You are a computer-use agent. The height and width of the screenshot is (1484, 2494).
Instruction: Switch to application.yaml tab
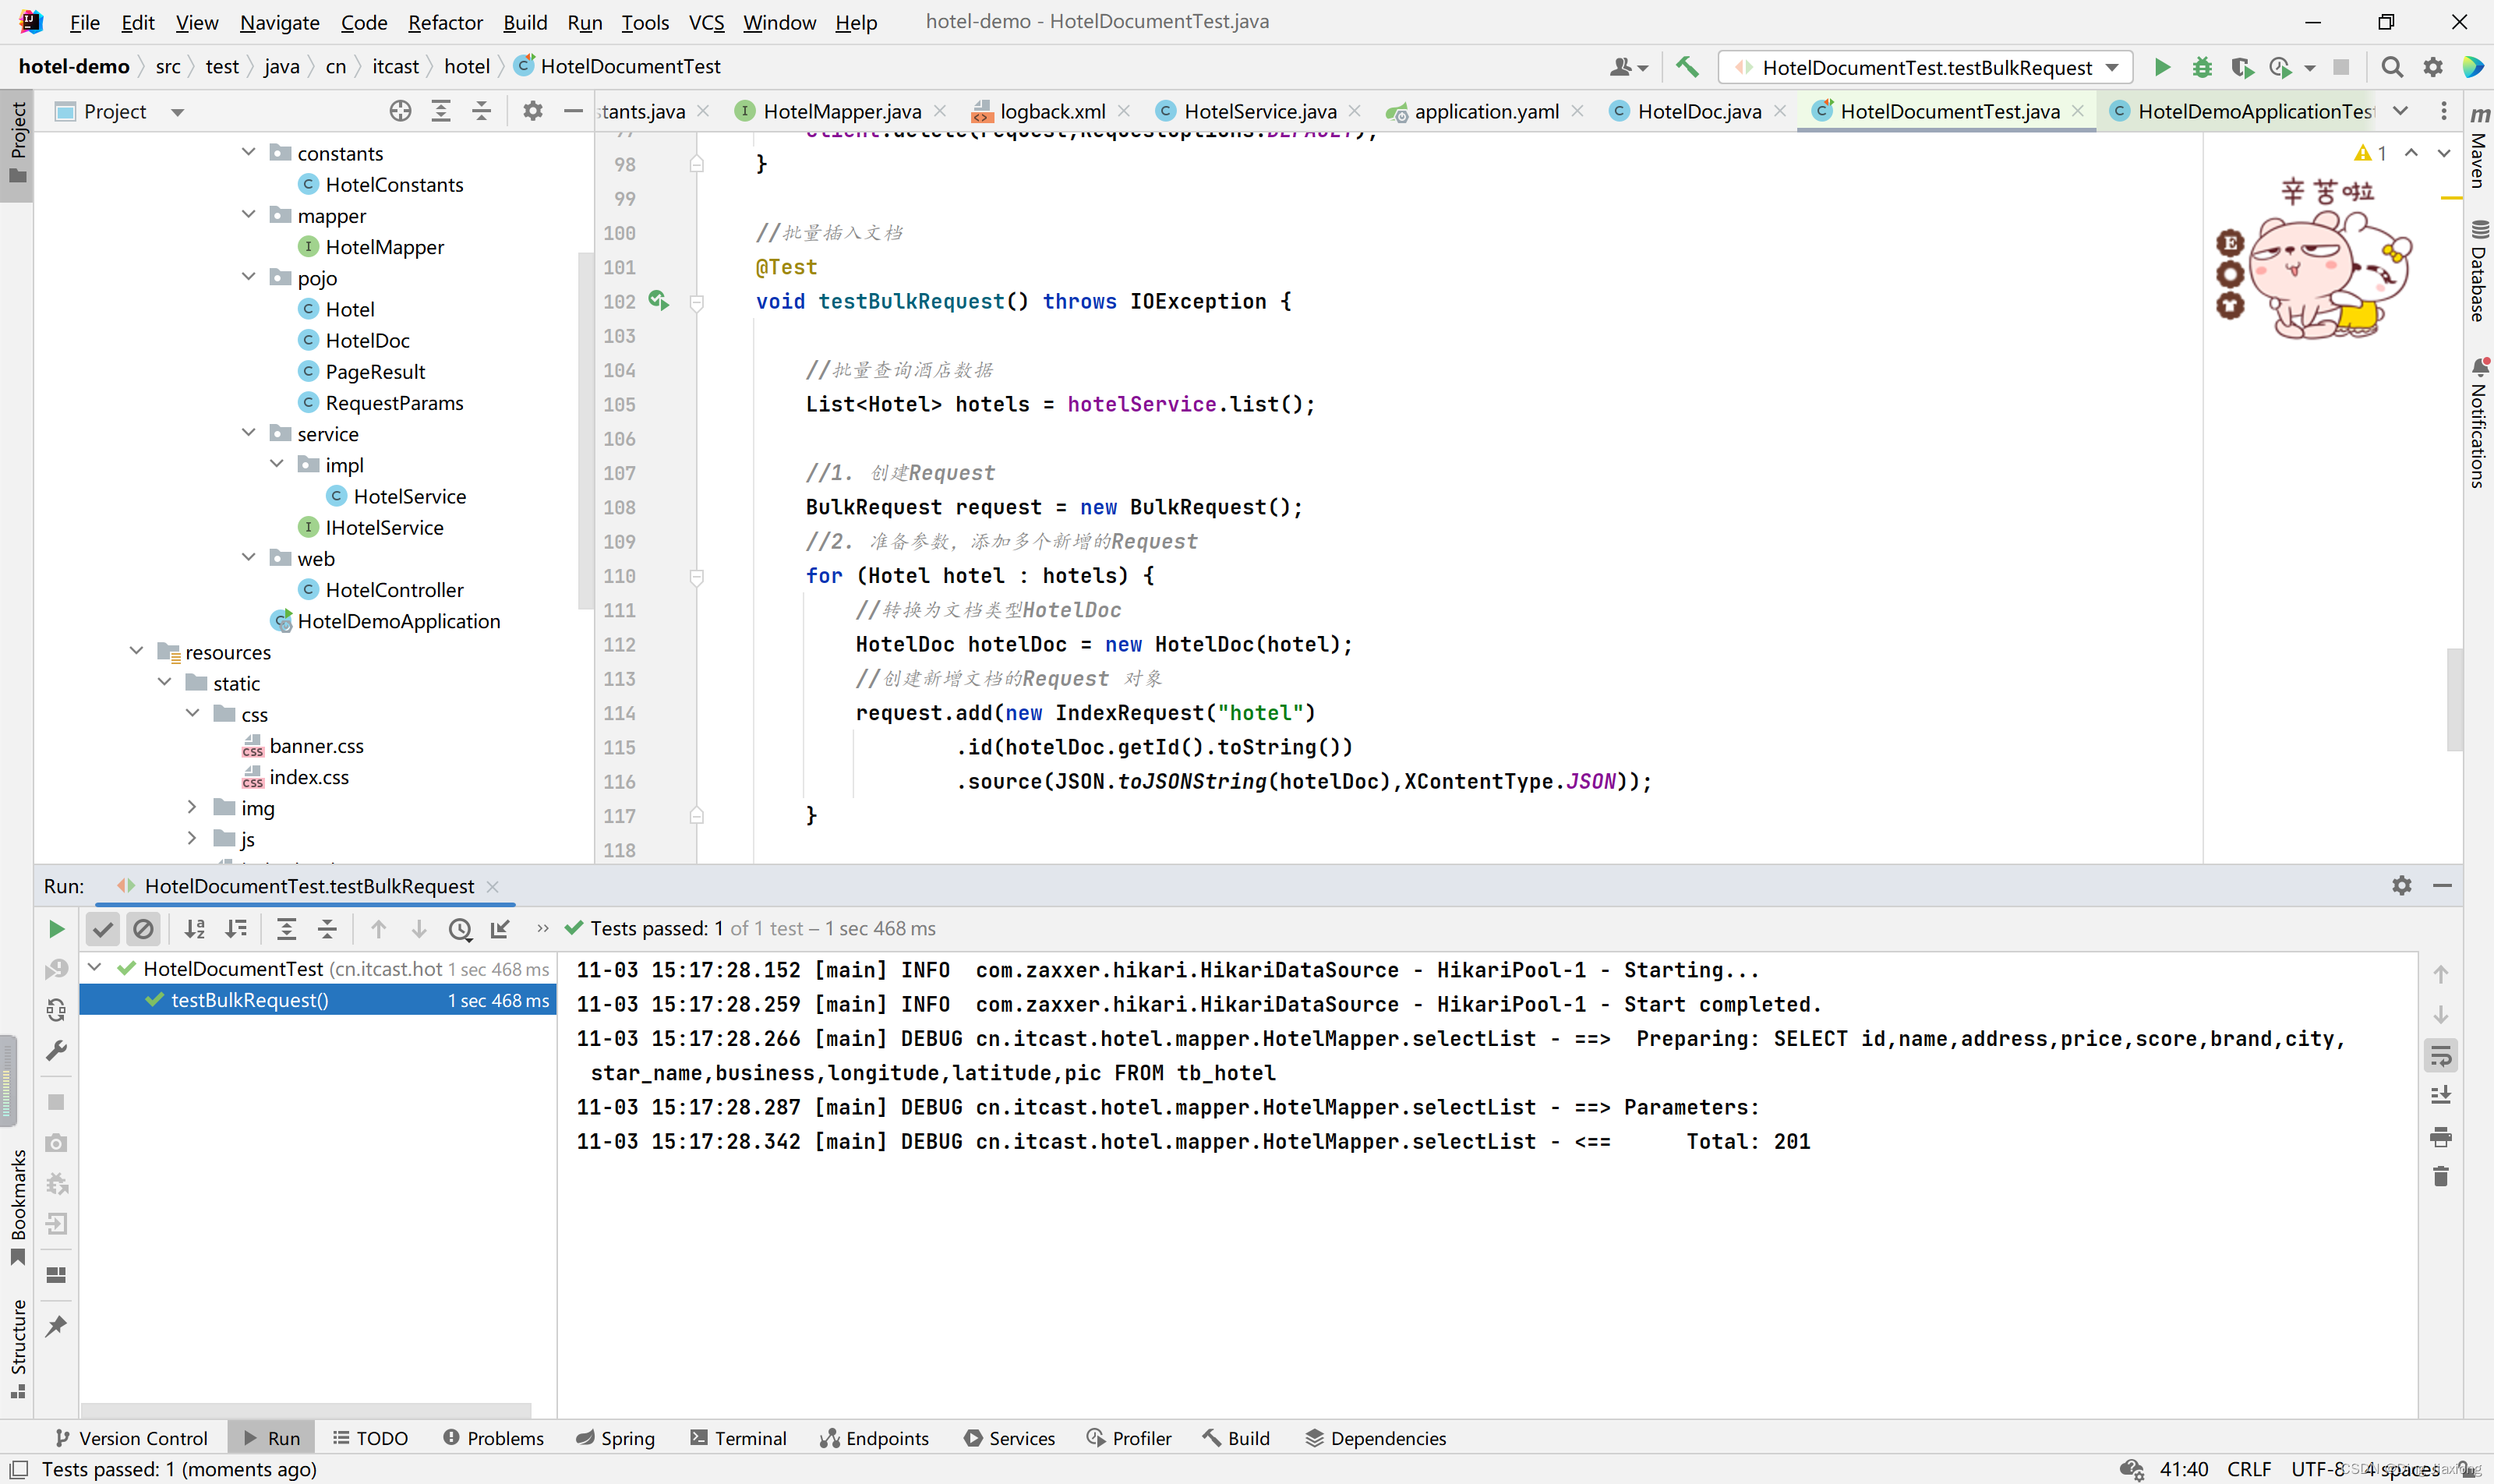1485,111
